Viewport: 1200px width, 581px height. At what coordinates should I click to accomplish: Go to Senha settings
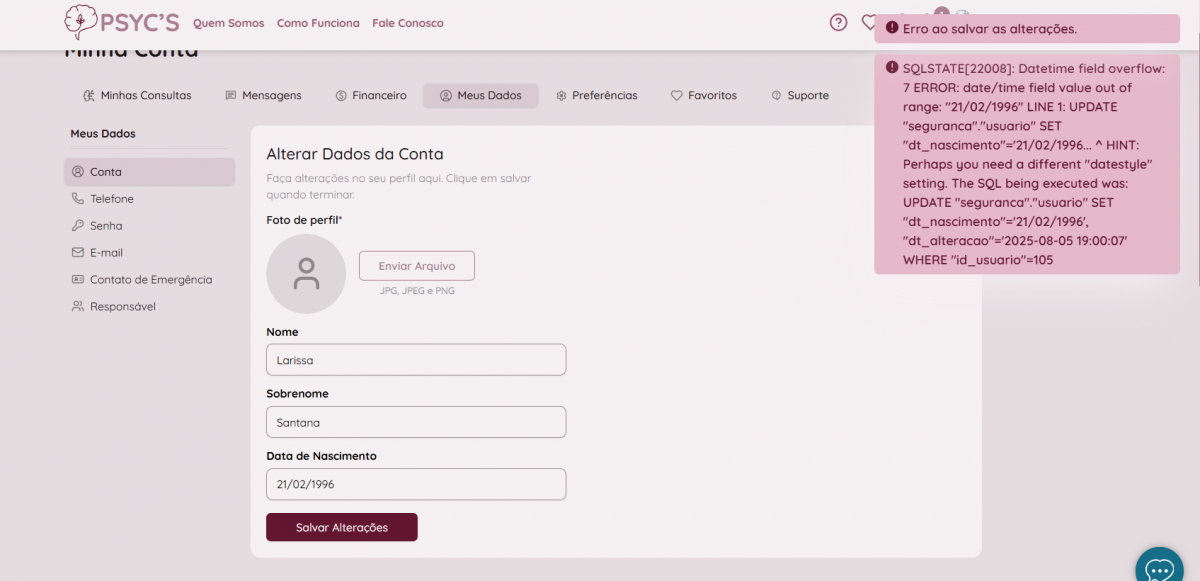point(106,226)
